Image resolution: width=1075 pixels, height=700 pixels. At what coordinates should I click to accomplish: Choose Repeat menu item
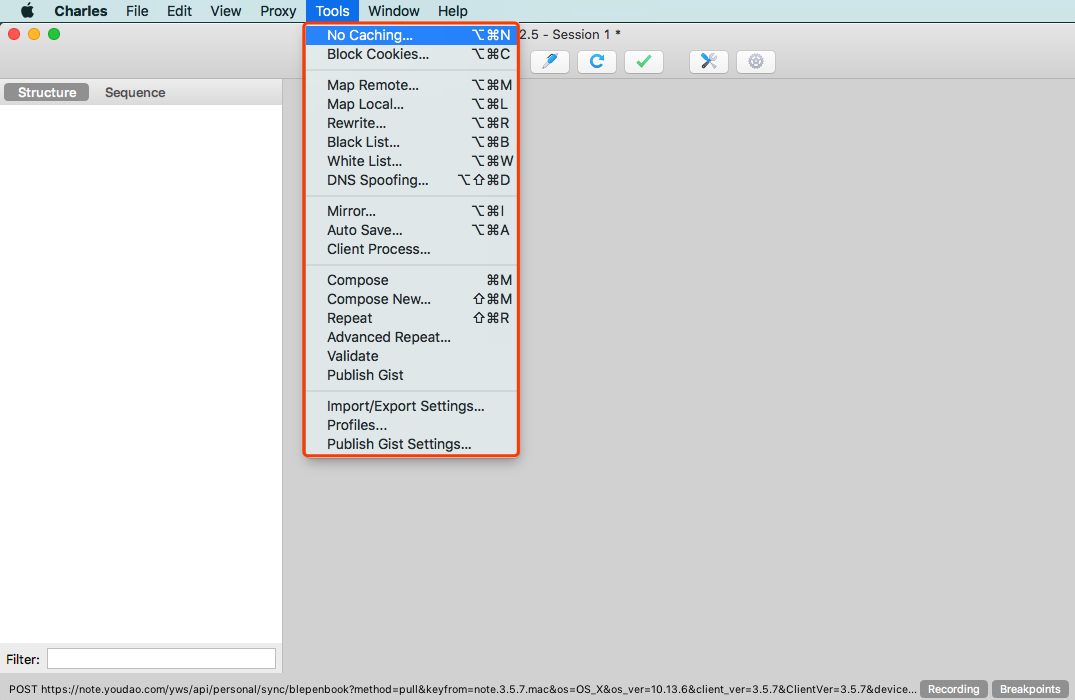tap(411, 318)
